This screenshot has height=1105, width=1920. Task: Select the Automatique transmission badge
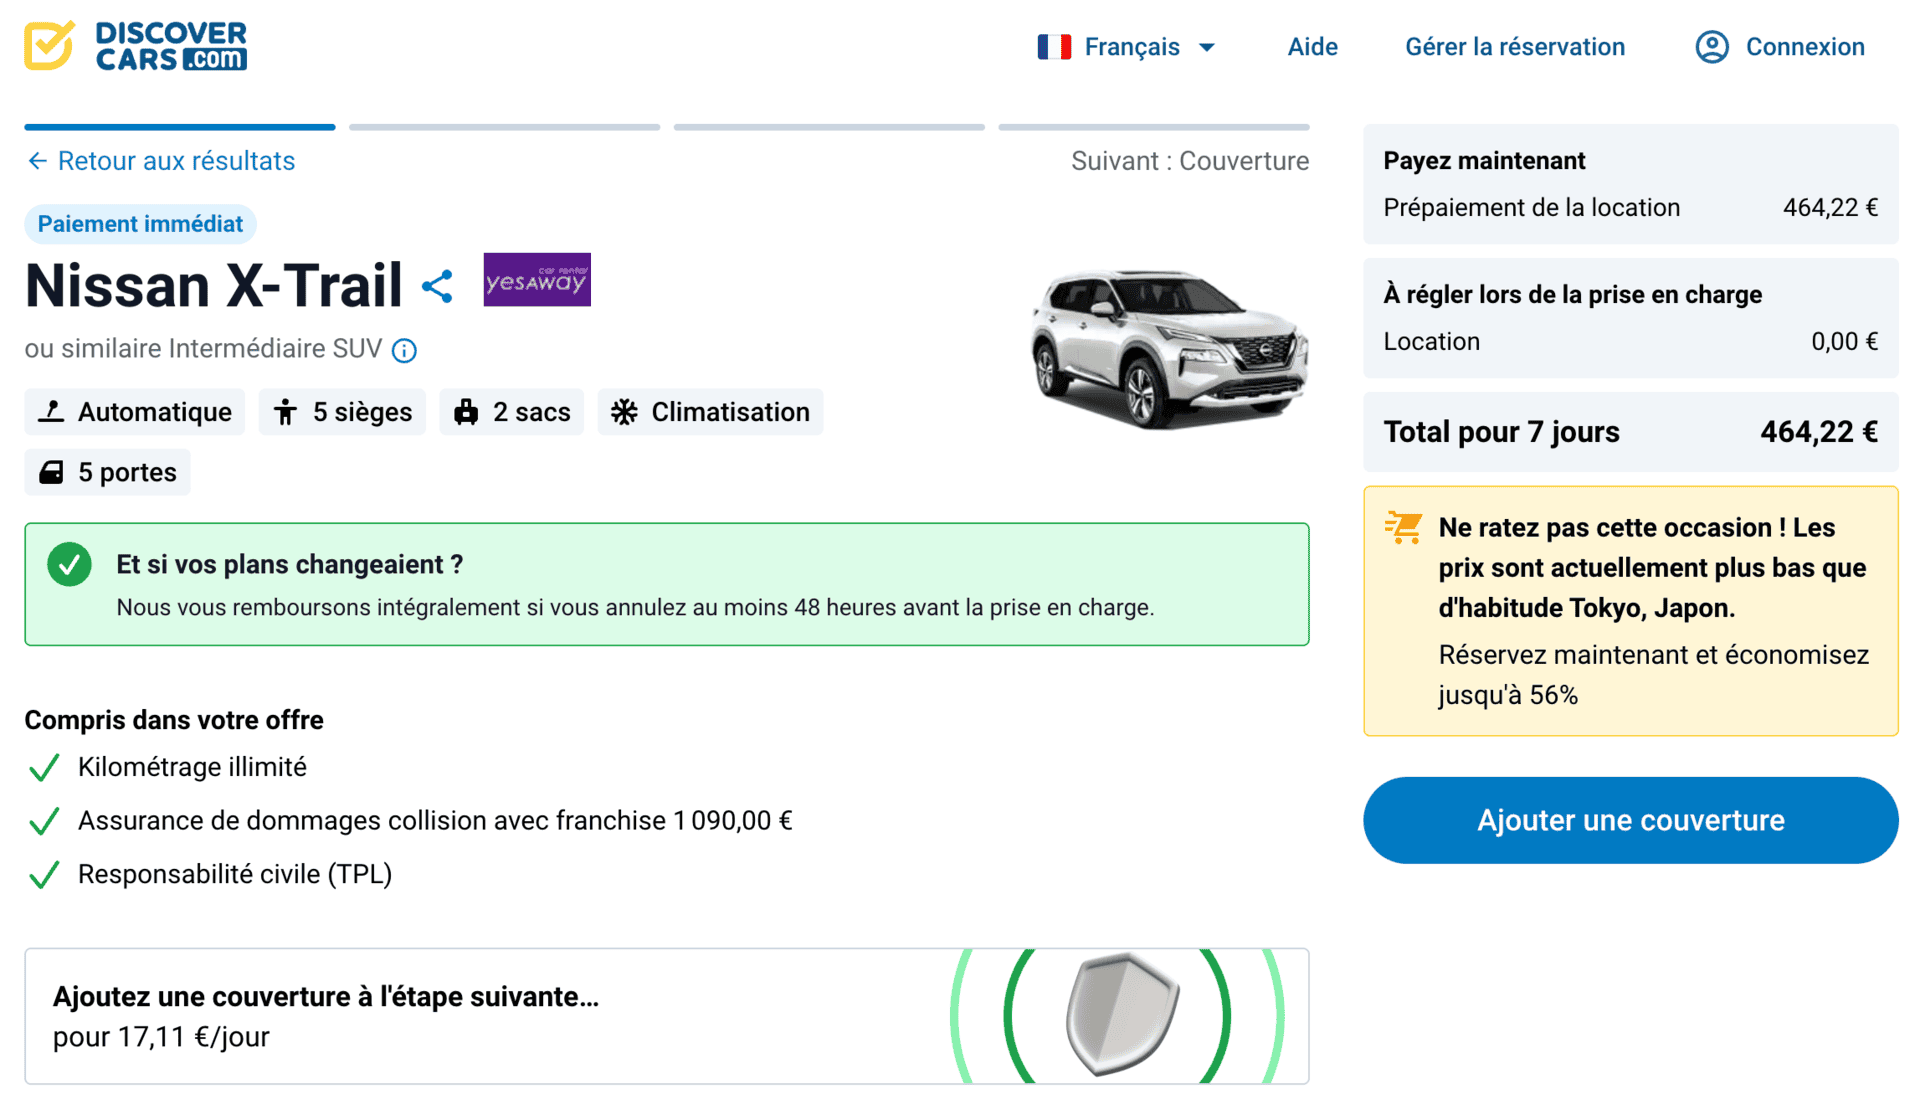tap(134, 411)
